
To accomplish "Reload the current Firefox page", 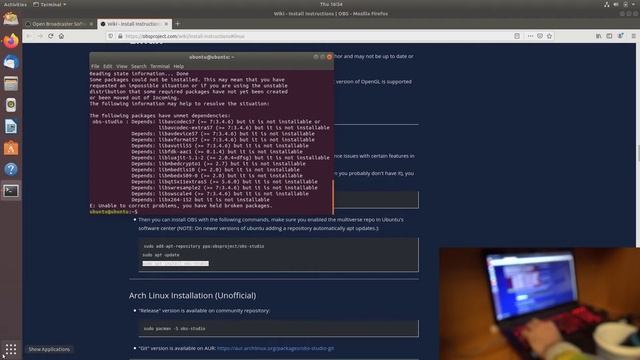I will 51,36.
